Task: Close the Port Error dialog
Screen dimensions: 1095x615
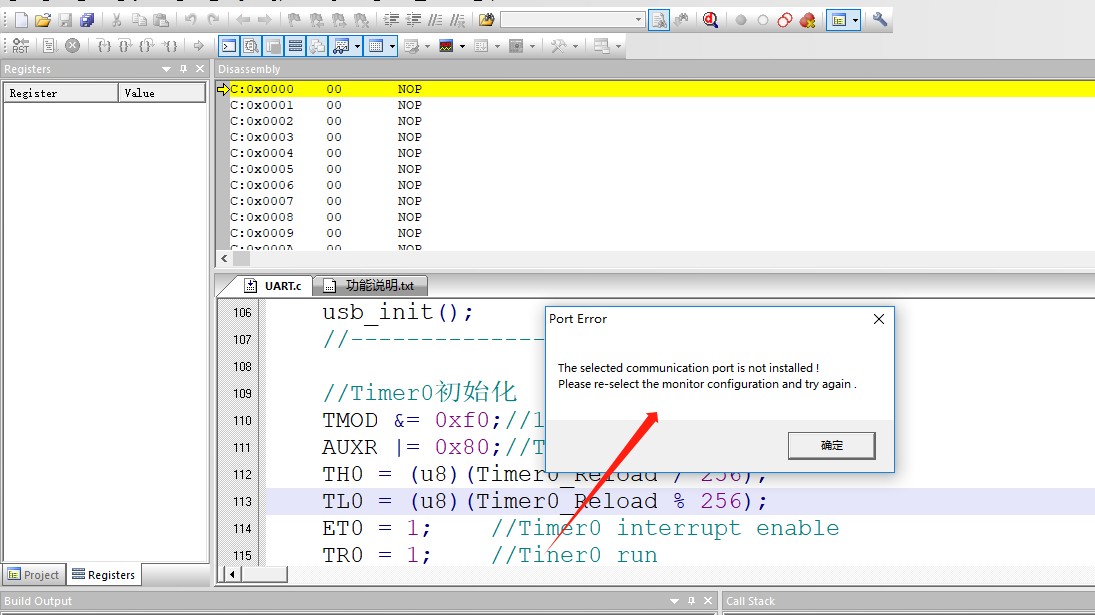Action: pyautogui.click(x=879, y=319)
